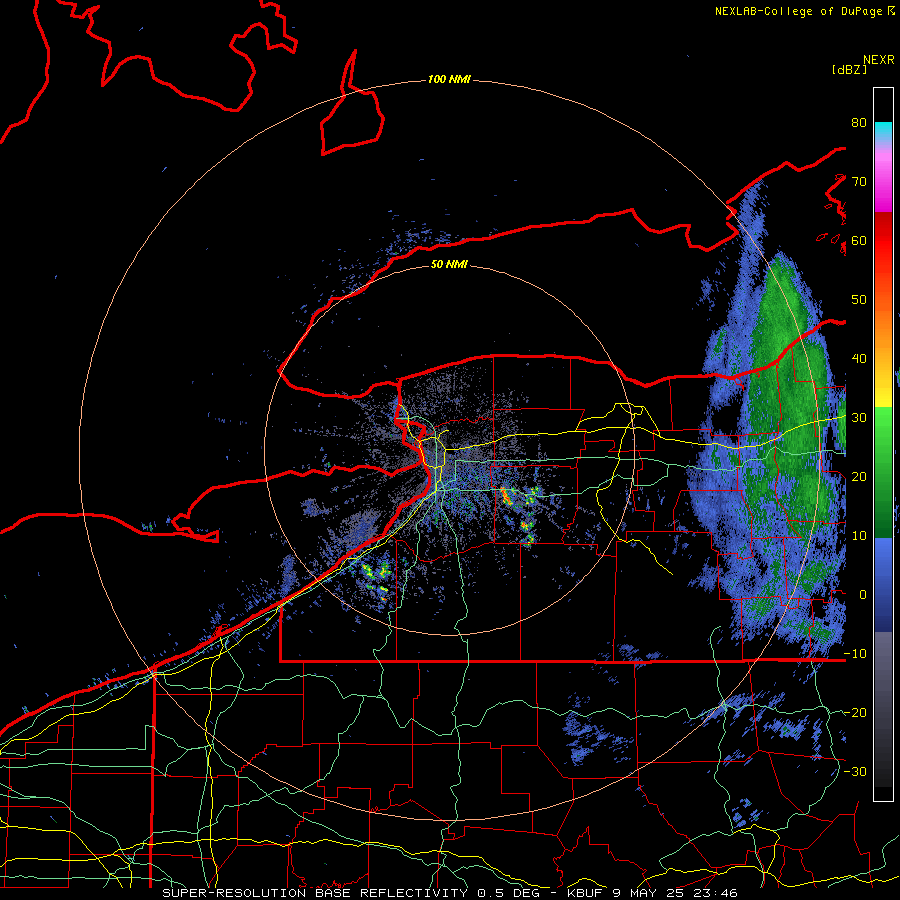Click the 100 NMI range ring label
The width and height of the screenshot is (900, 900).
(449, 79)
